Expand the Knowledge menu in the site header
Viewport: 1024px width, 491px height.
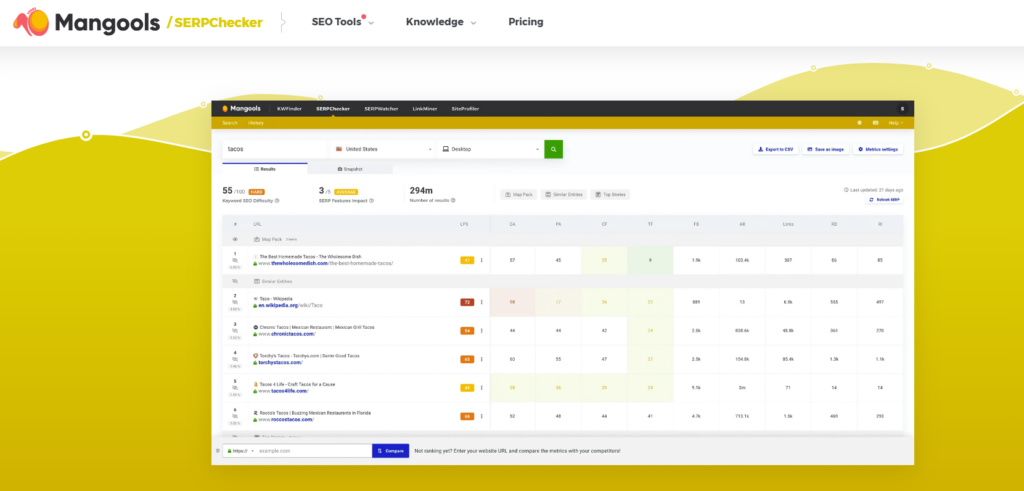click(x=440, y=22)
